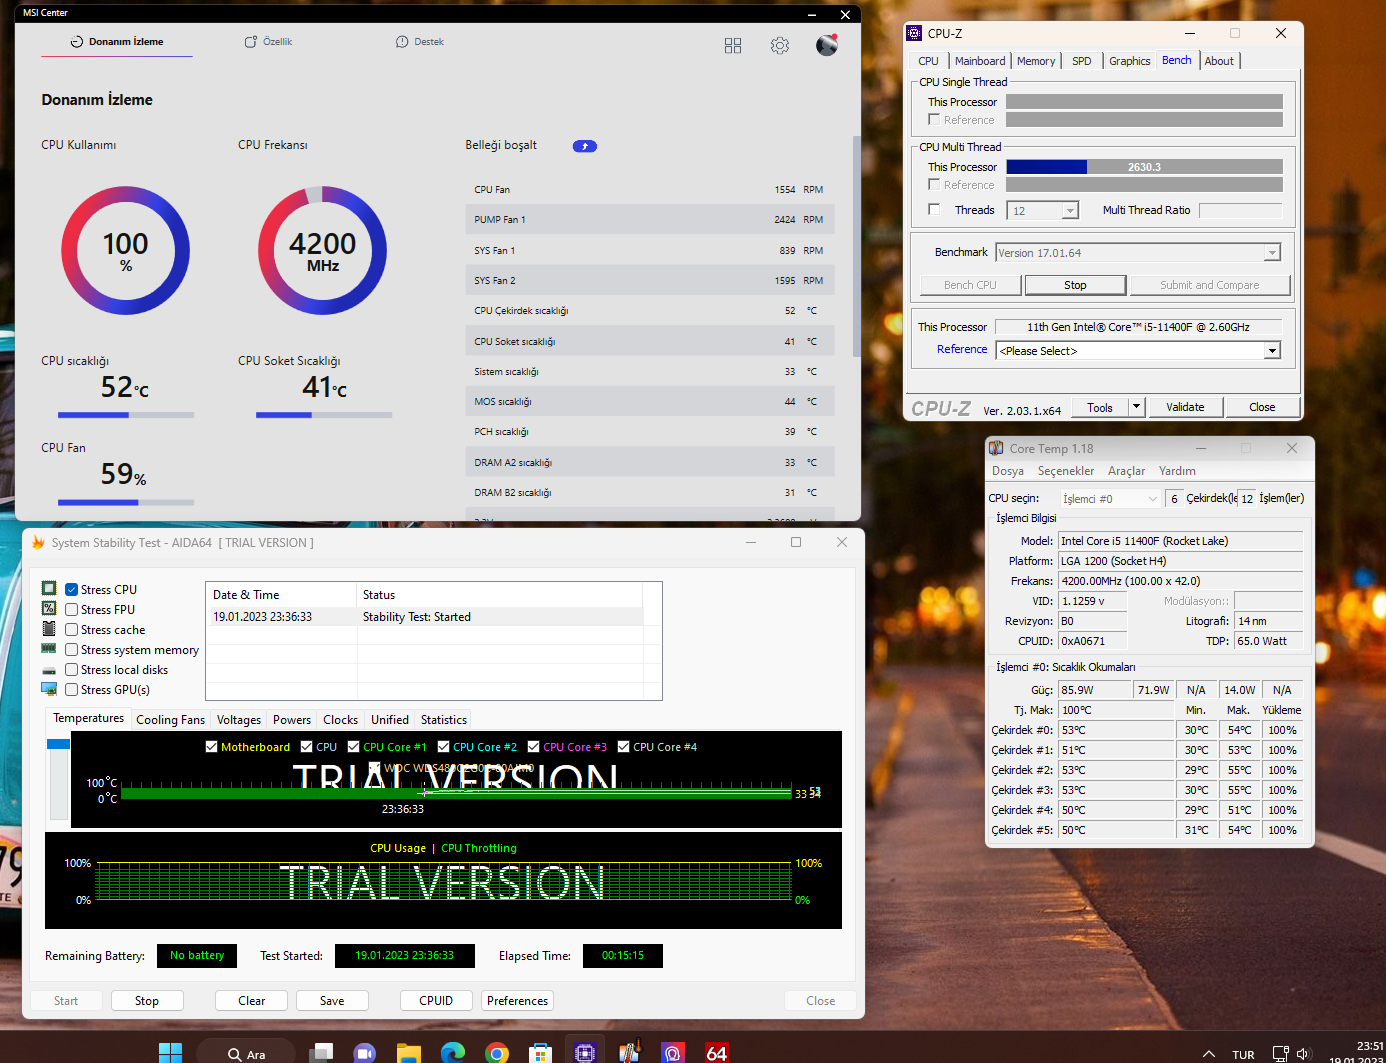The height and width of the screenshot is (1063, 1386).
Task: Switch to Özellik tab in MSI Center
Action: pos(268,42)
